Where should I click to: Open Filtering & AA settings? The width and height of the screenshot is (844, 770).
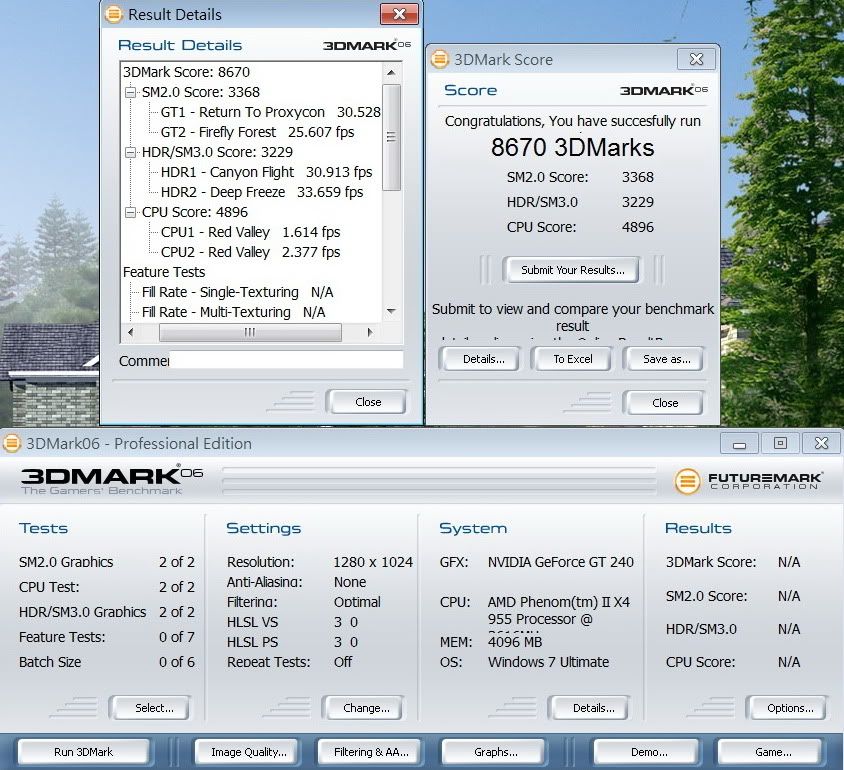370,752
